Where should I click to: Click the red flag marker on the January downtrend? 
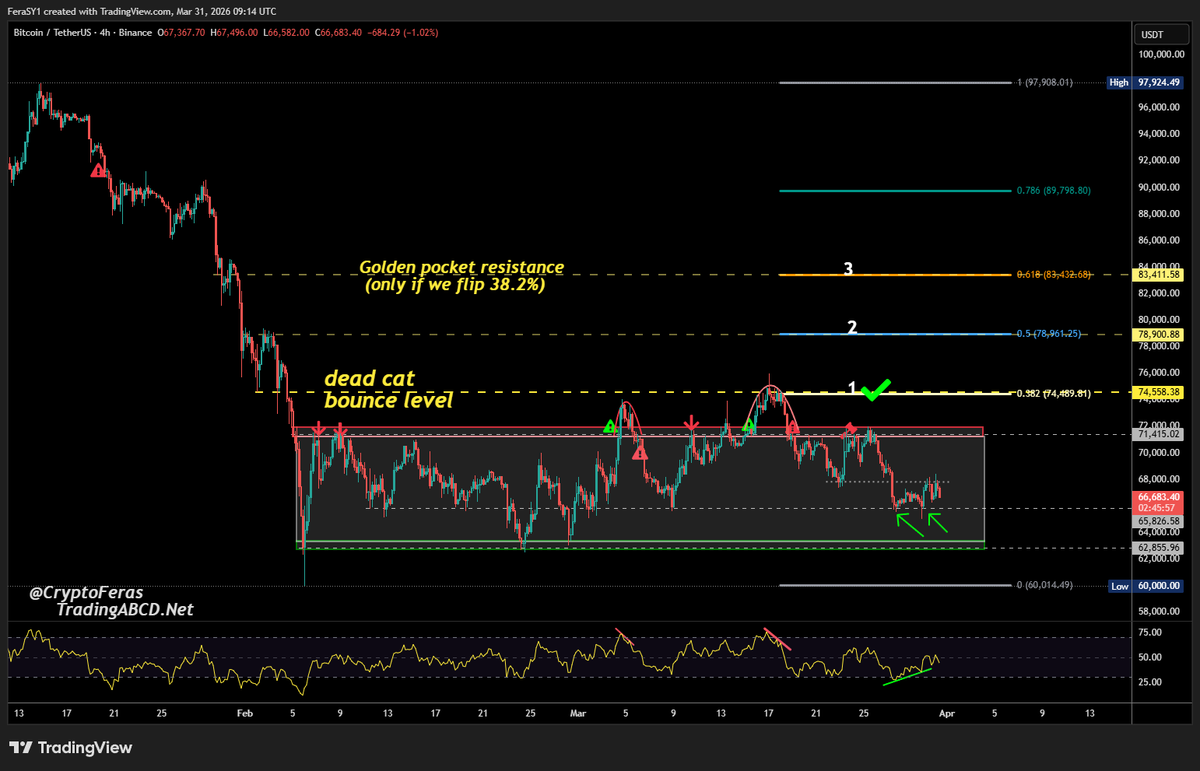pos(98,172)
